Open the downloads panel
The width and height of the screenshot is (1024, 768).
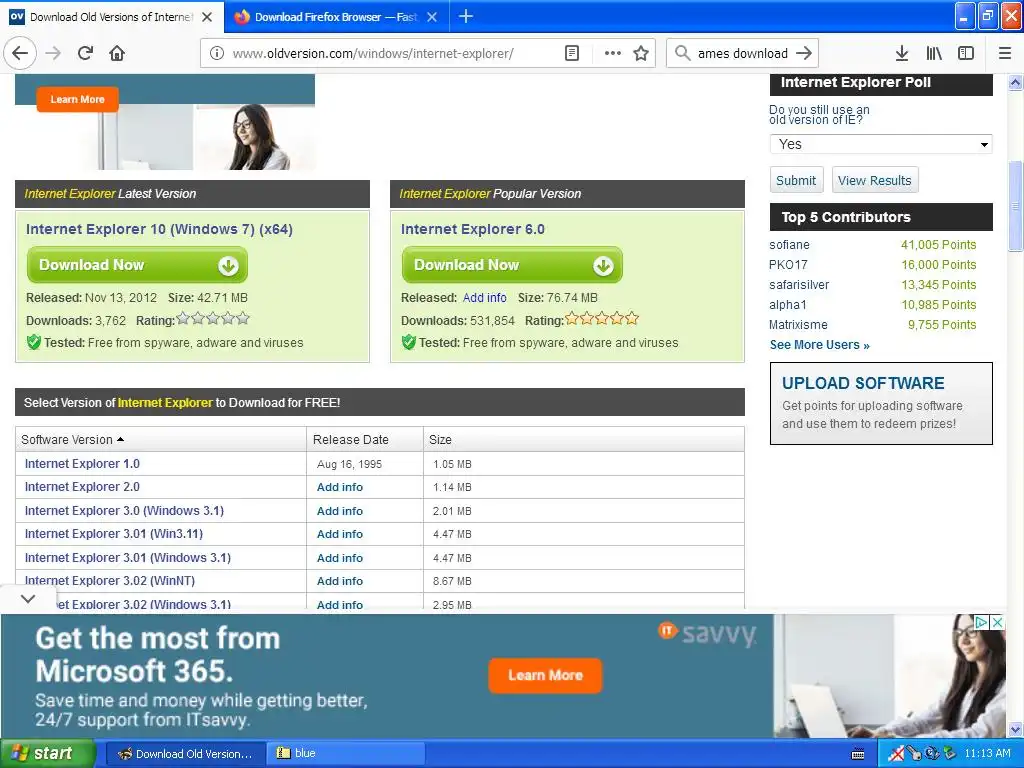pos(901,54)
